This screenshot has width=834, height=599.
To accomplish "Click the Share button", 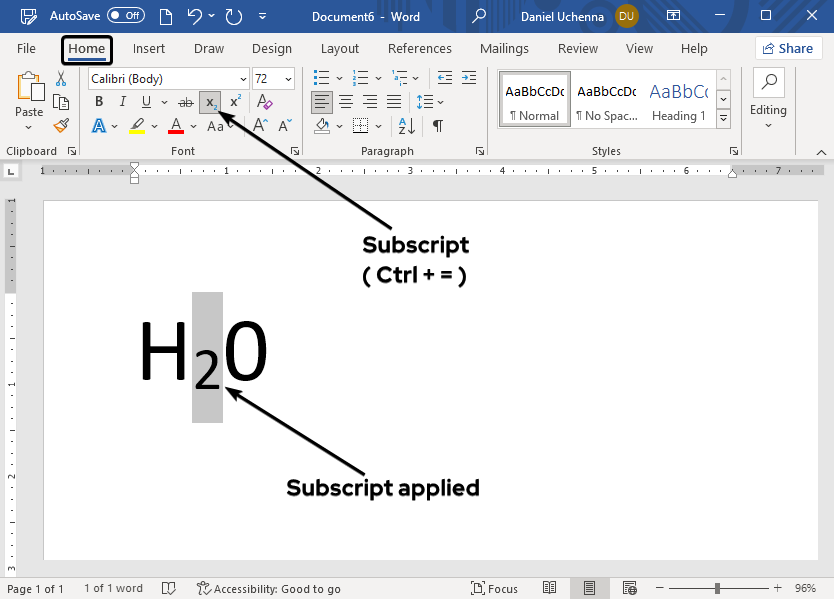I will [787, 48].
